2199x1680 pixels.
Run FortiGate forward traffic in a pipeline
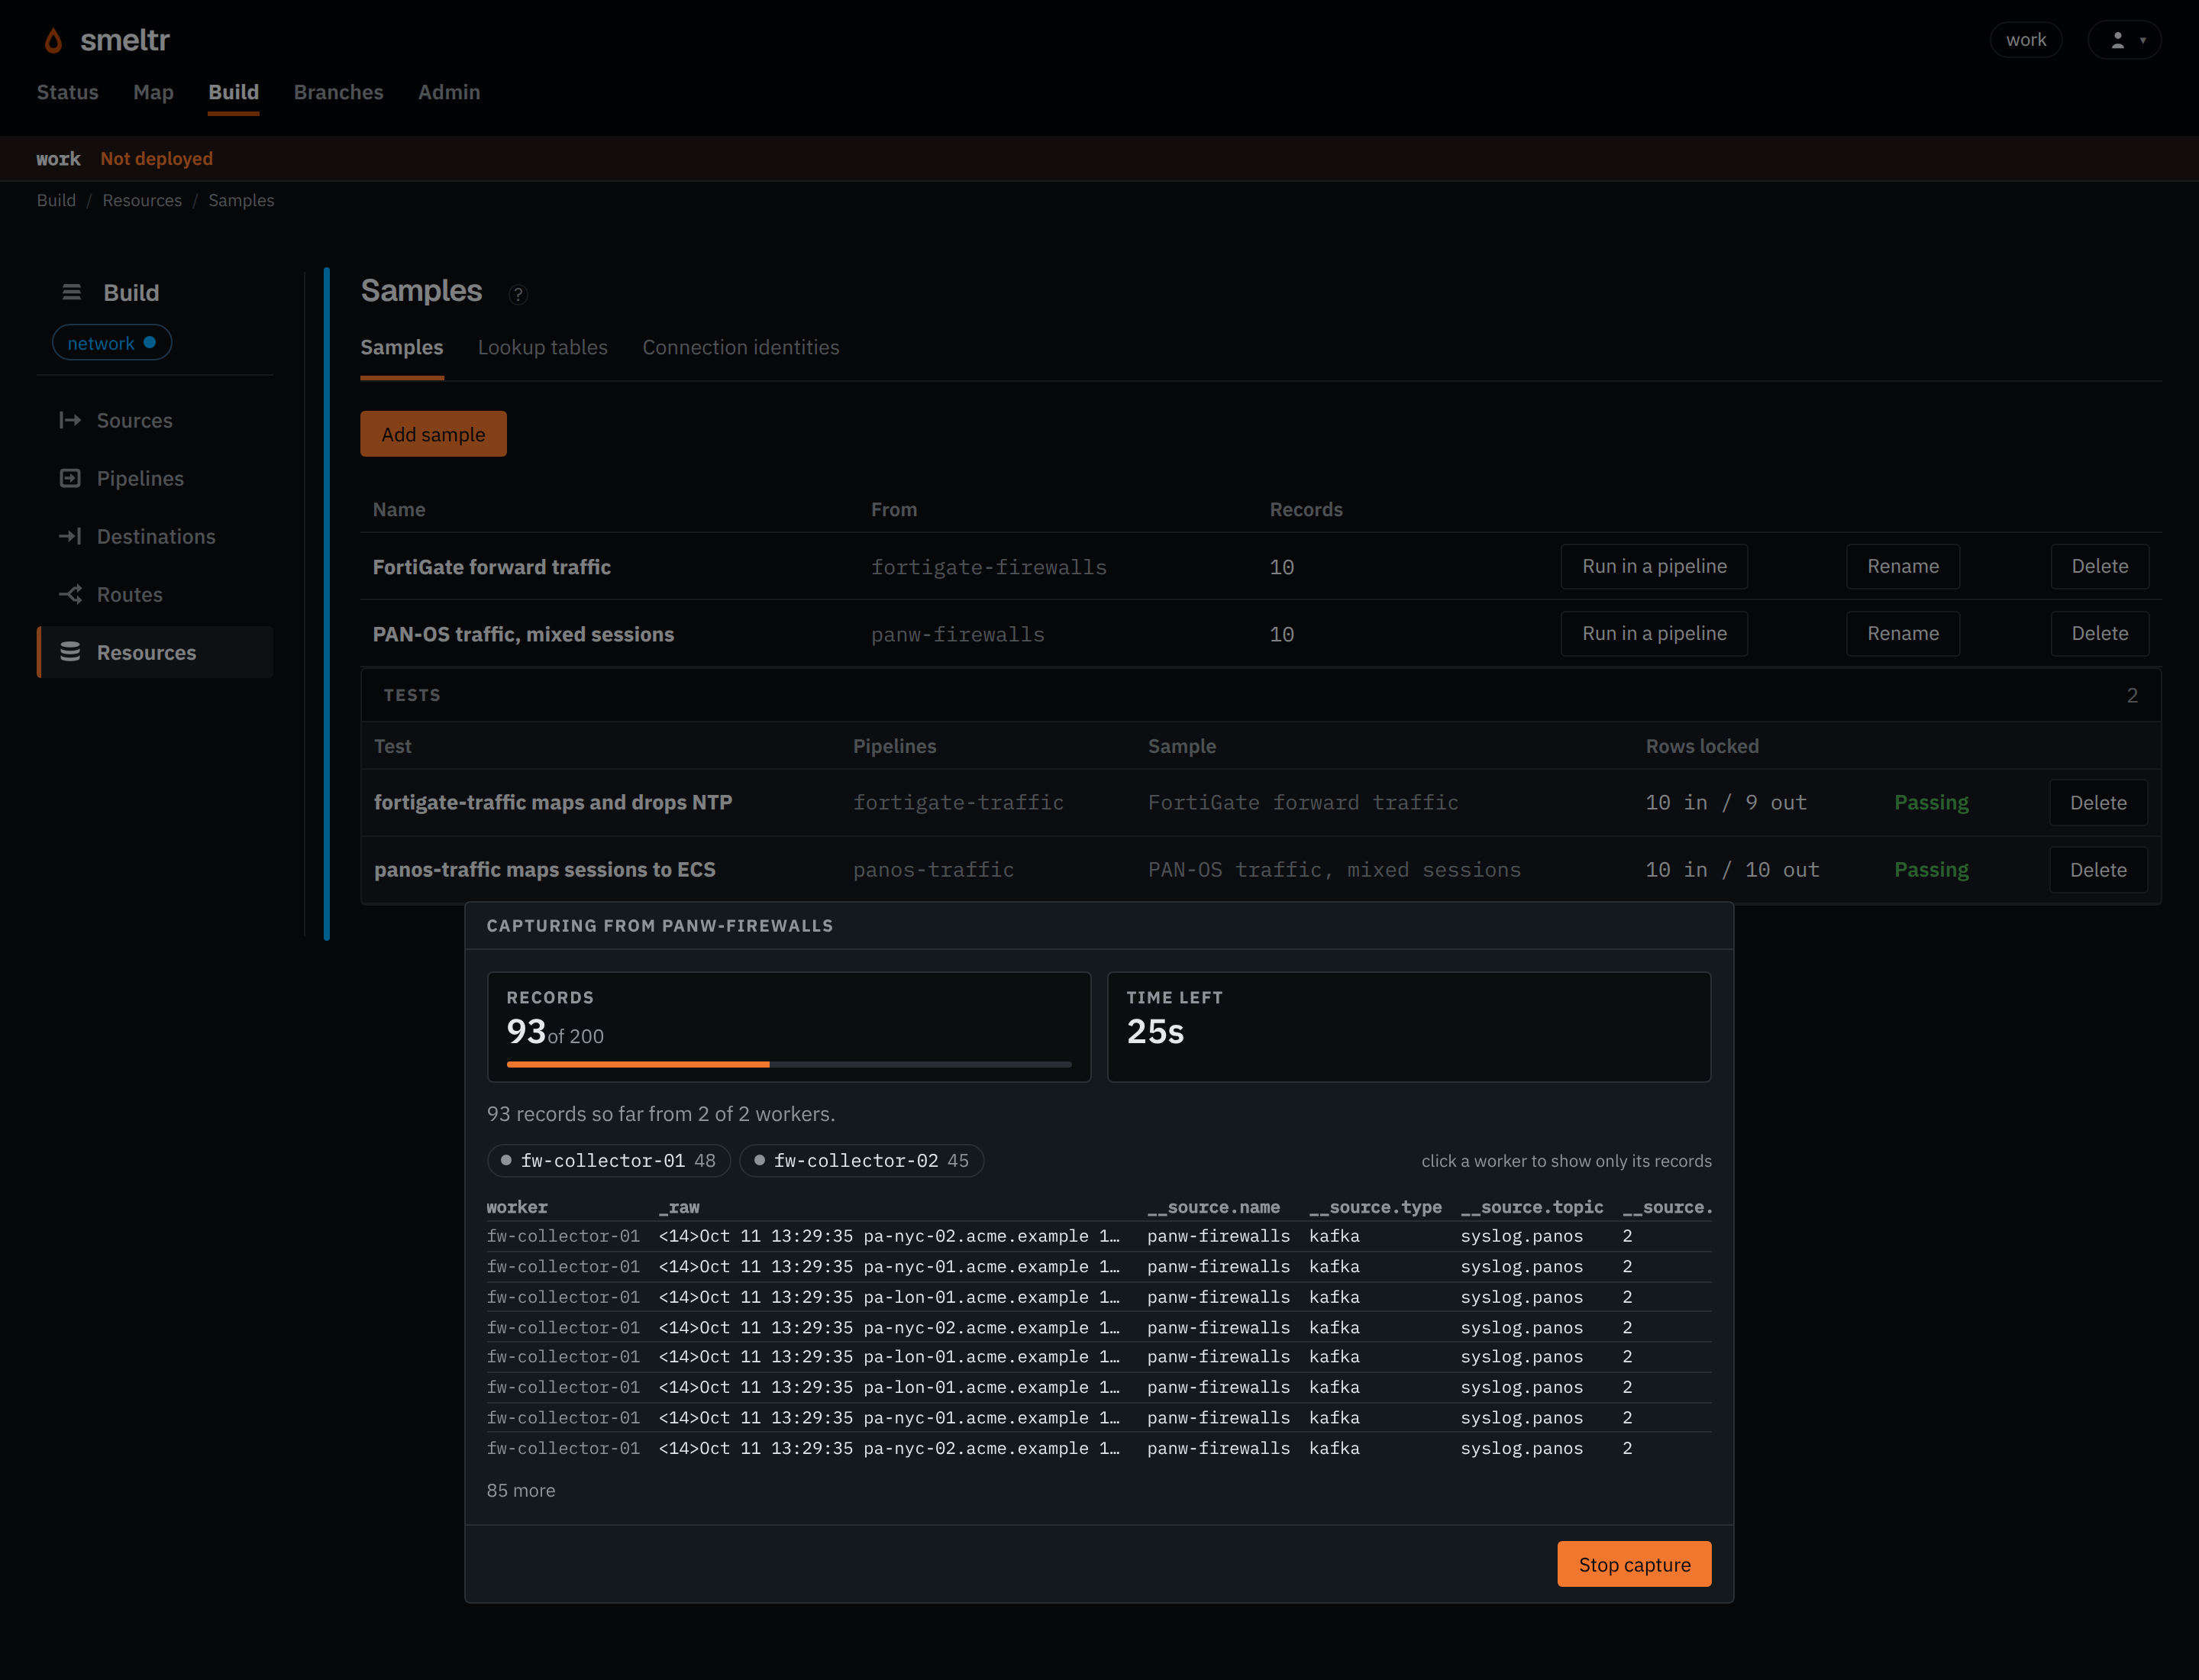click(1654, 566)
